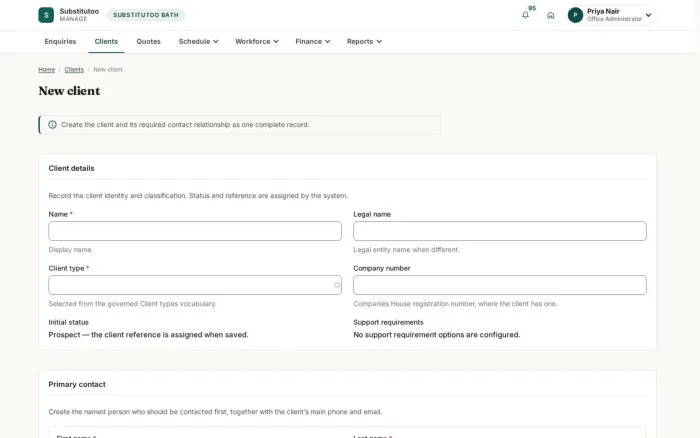Expand the Priya Nair user menu chevron
700x438 pixels.
click(x=648, y=15)
